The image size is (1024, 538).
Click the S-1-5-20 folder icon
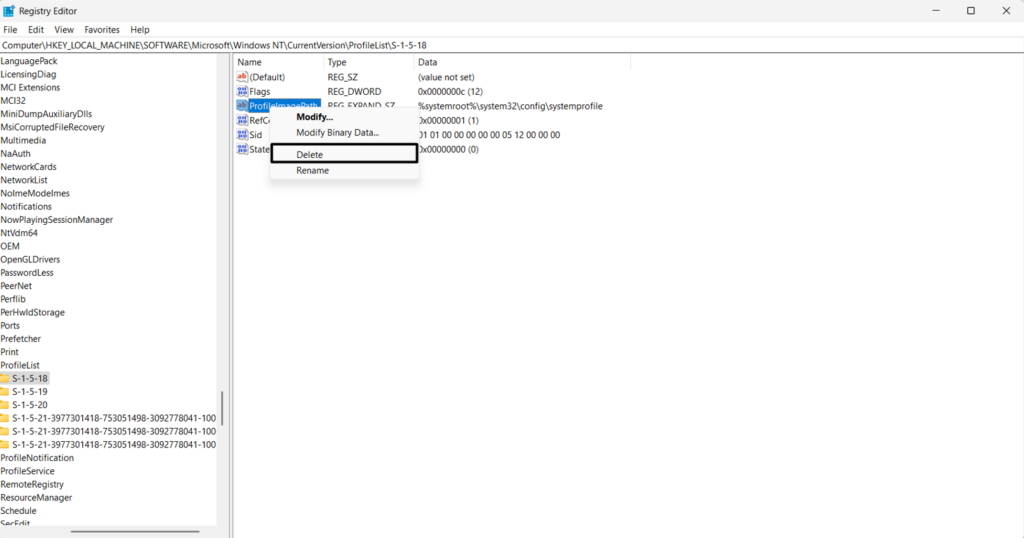pyautogui.click(x=5, y=405)
